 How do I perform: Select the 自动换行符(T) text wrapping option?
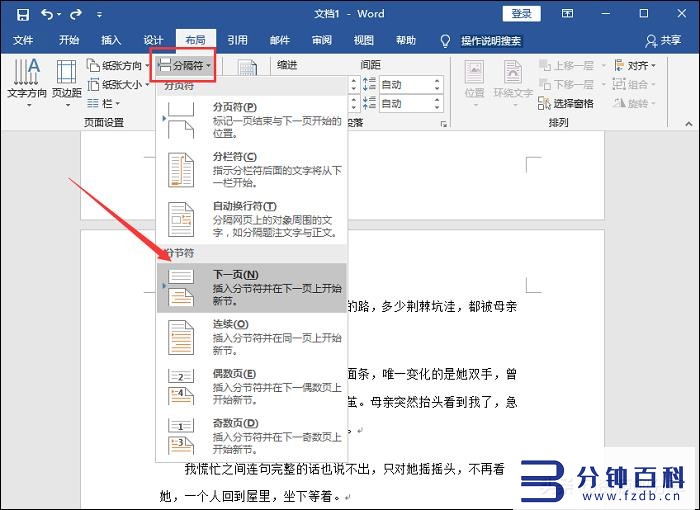(x=251, y=219)
